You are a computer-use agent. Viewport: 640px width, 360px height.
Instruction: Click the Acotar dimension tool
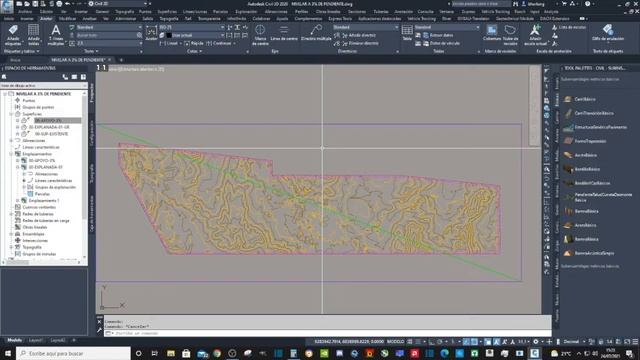coord(151,33)
